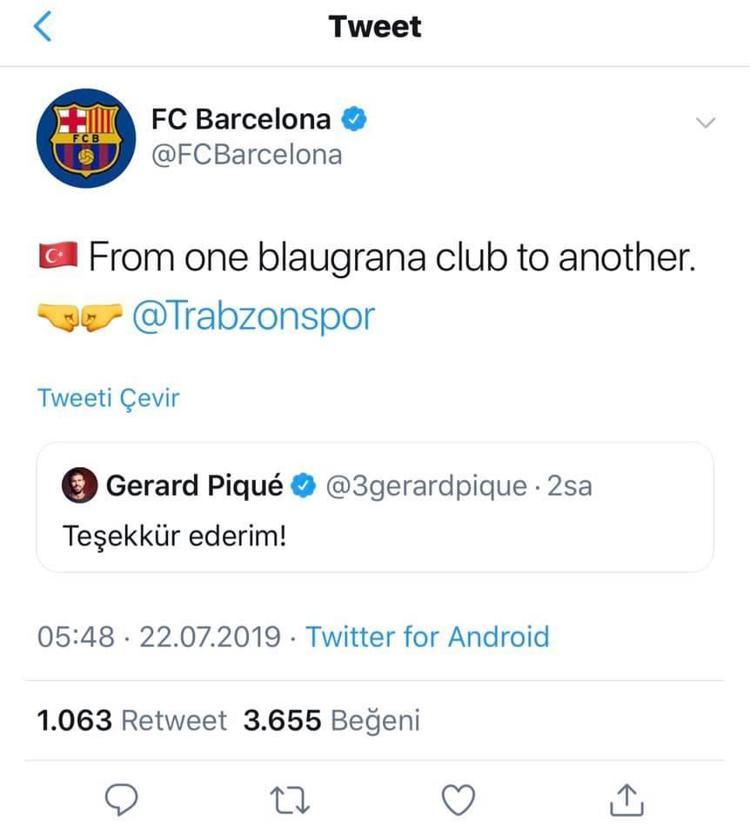Tap the back arrow icon
750x835 pixels.
click(43, 27)
